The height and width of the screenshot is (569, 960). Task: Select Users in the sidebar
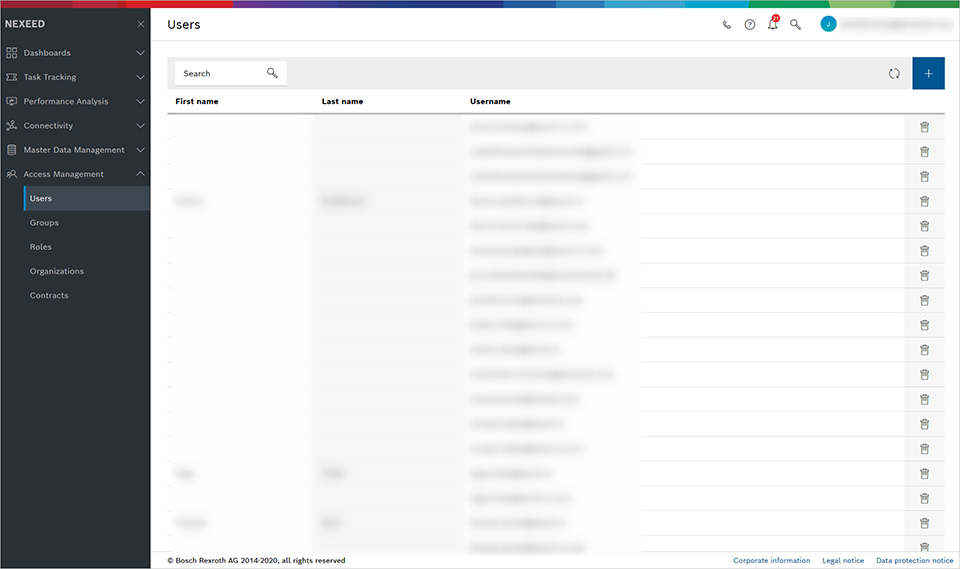pos(87,198)
